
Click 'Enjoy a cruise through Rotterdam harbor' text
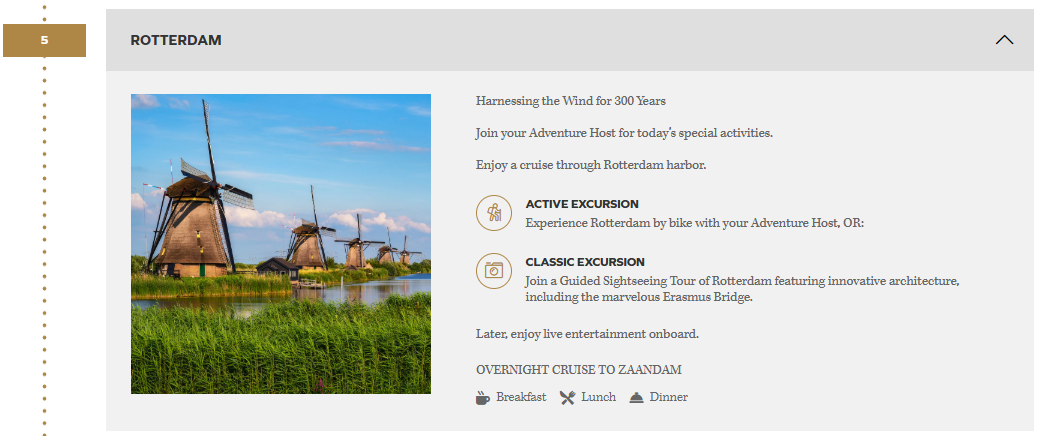(x=591, y=165)
